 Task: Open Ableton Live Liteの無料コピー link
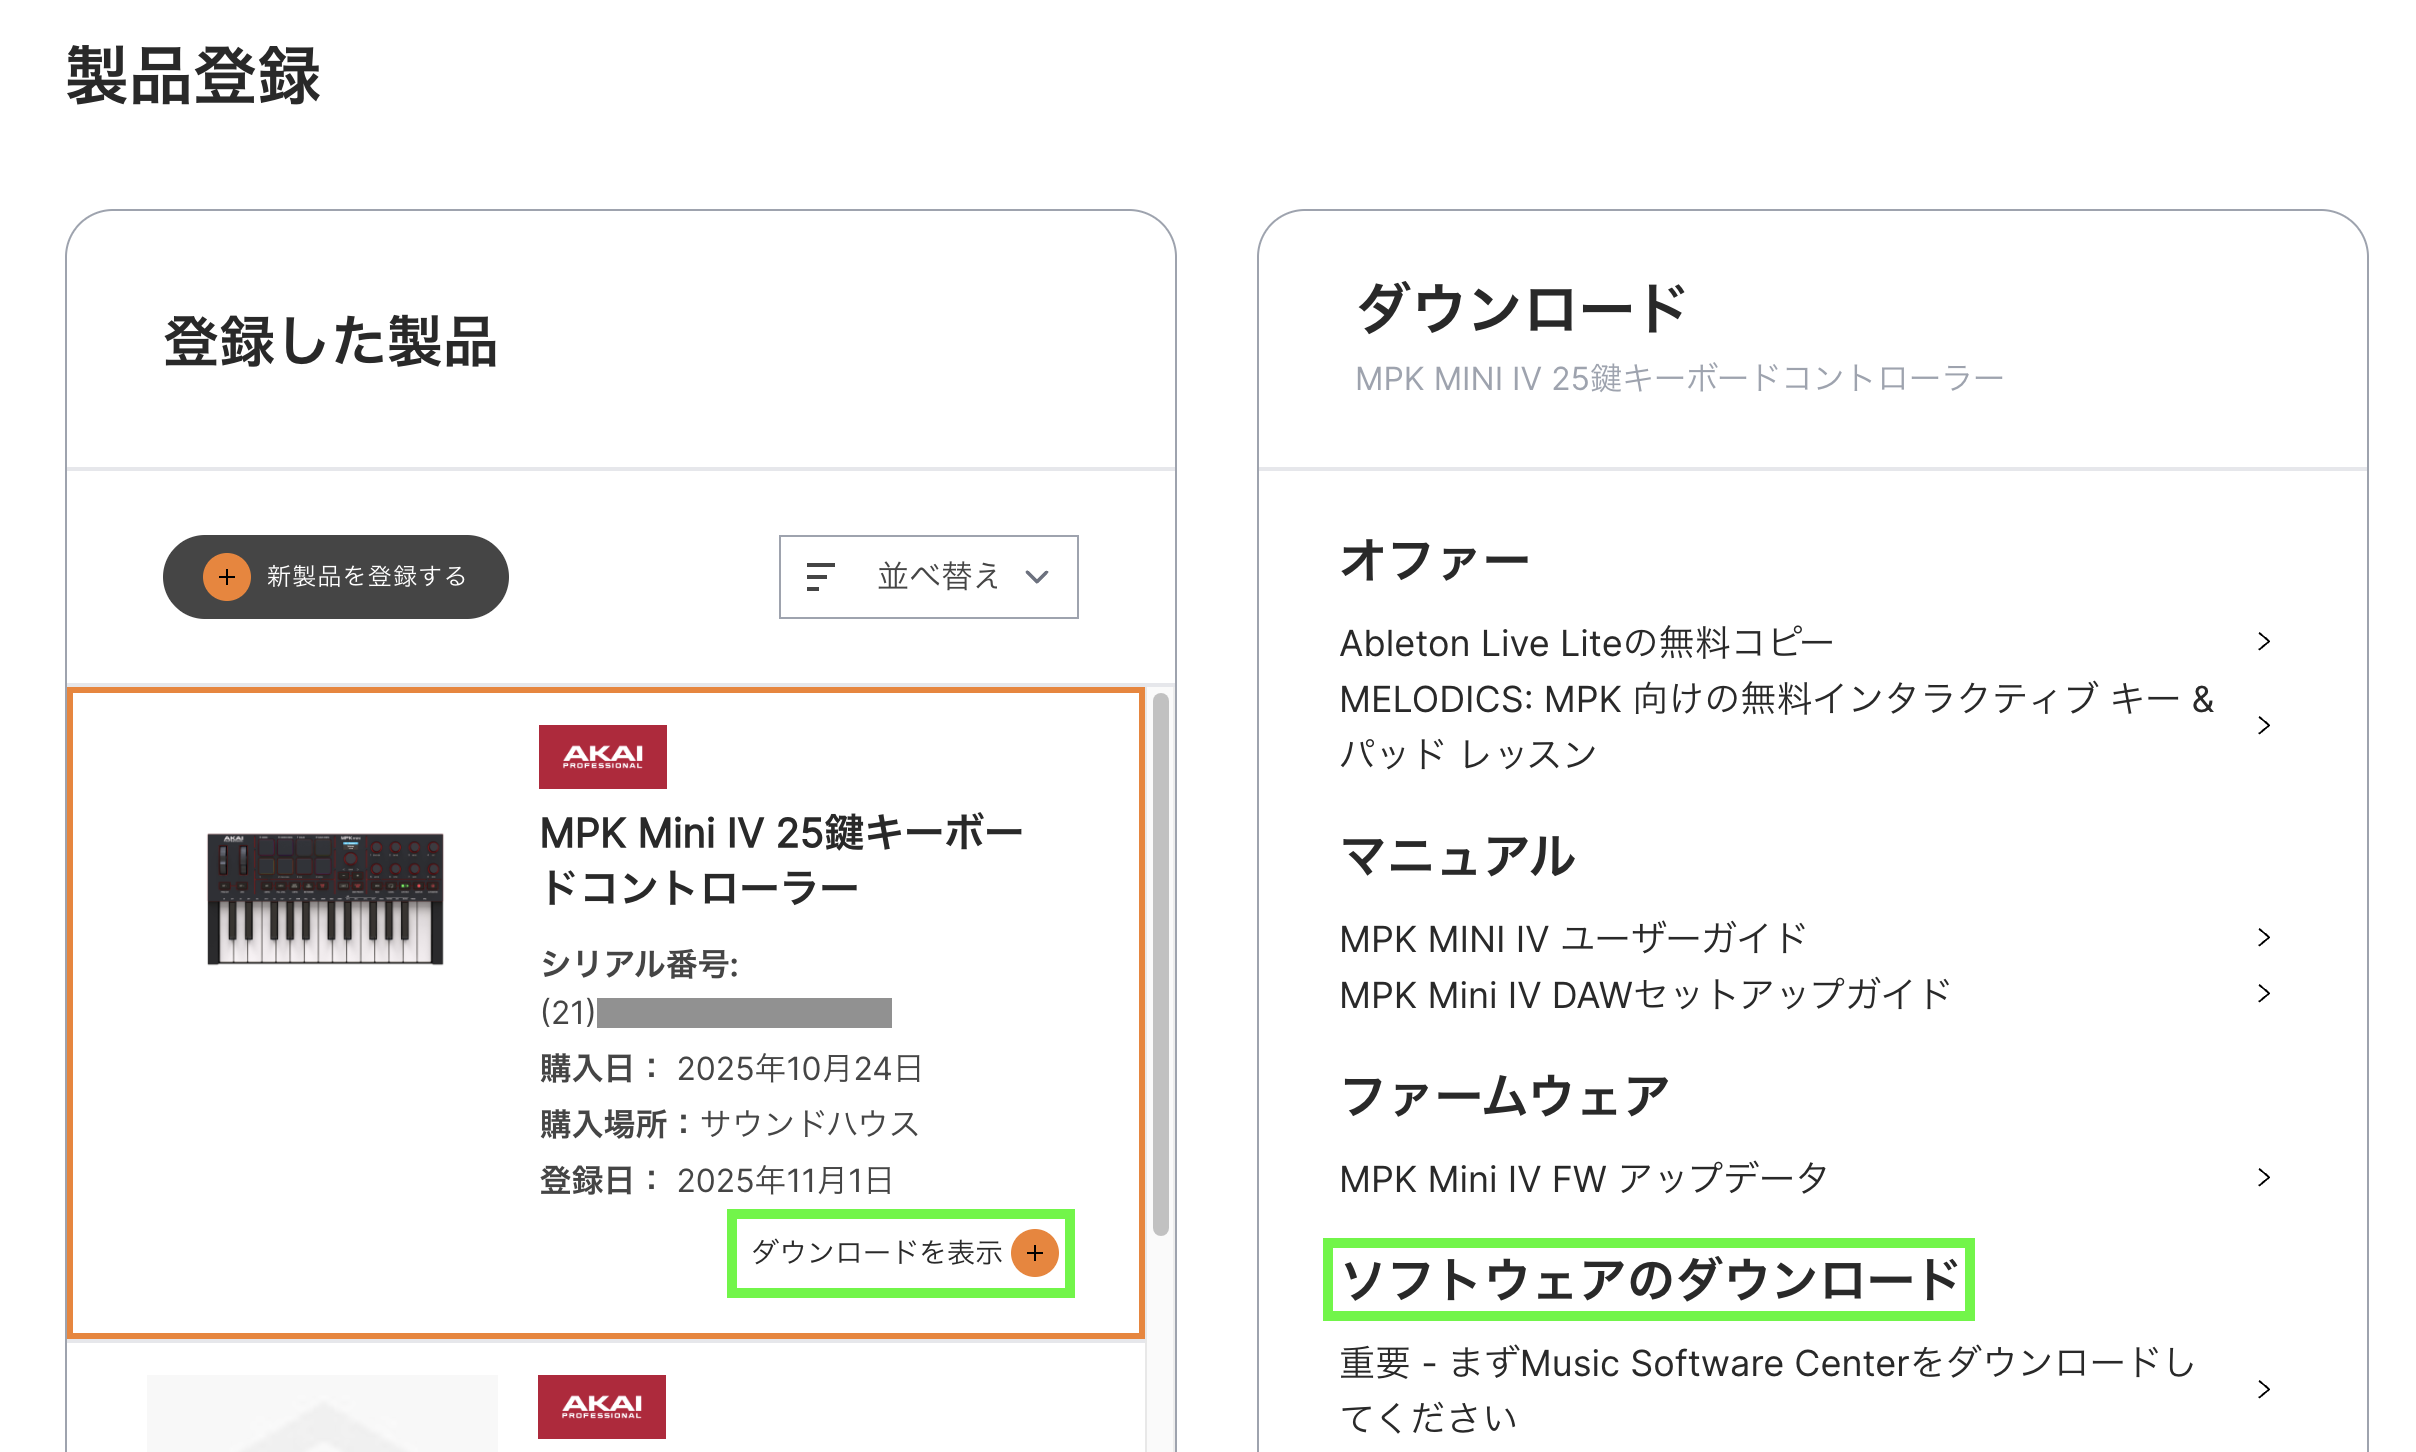pos(1586,643)
